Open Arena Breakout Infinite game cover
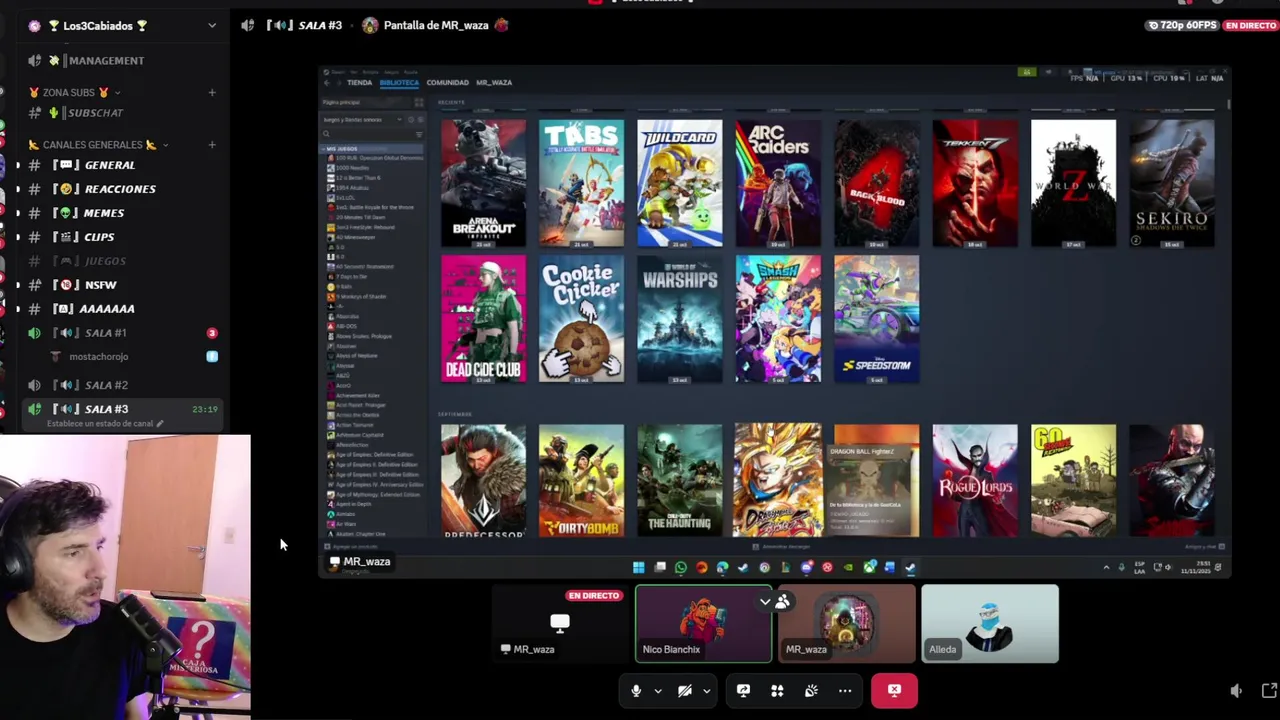1280x720 pixels. (483, 183)
